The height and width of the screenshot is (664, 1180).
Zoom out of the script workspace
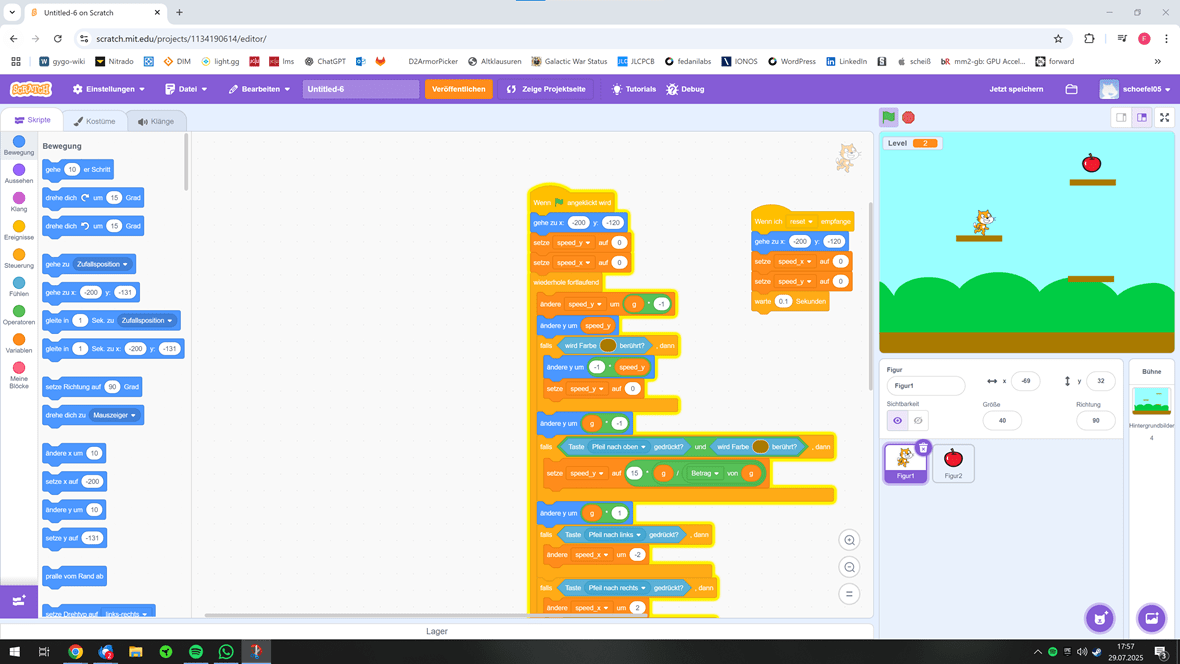pos(849,567)
